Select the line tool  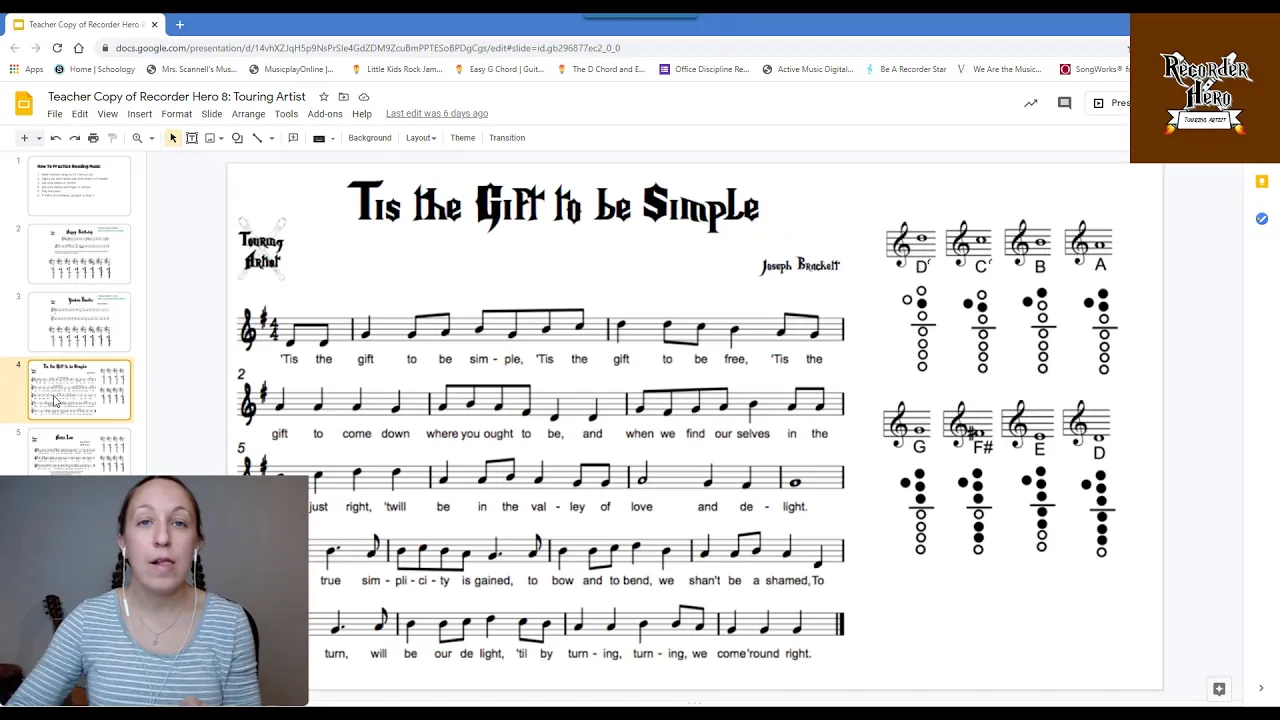[x=257, y=138]
